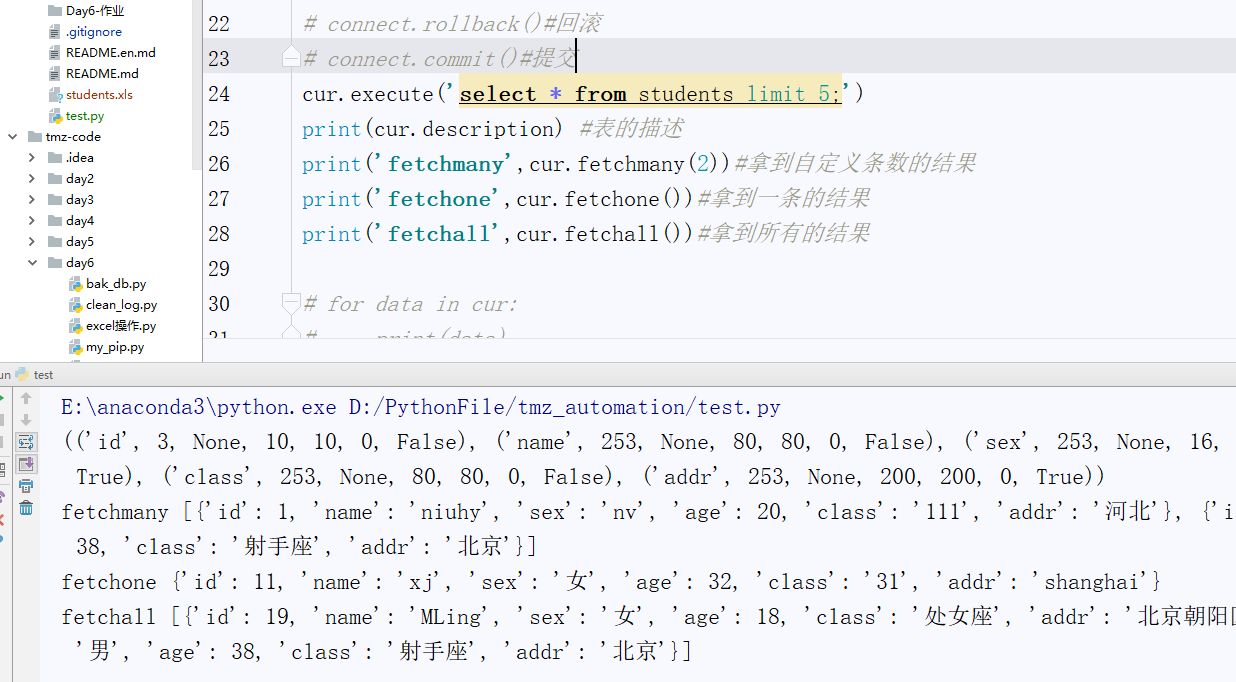
Task: Open clean_log.py in project tree
Action: (120, 305)
